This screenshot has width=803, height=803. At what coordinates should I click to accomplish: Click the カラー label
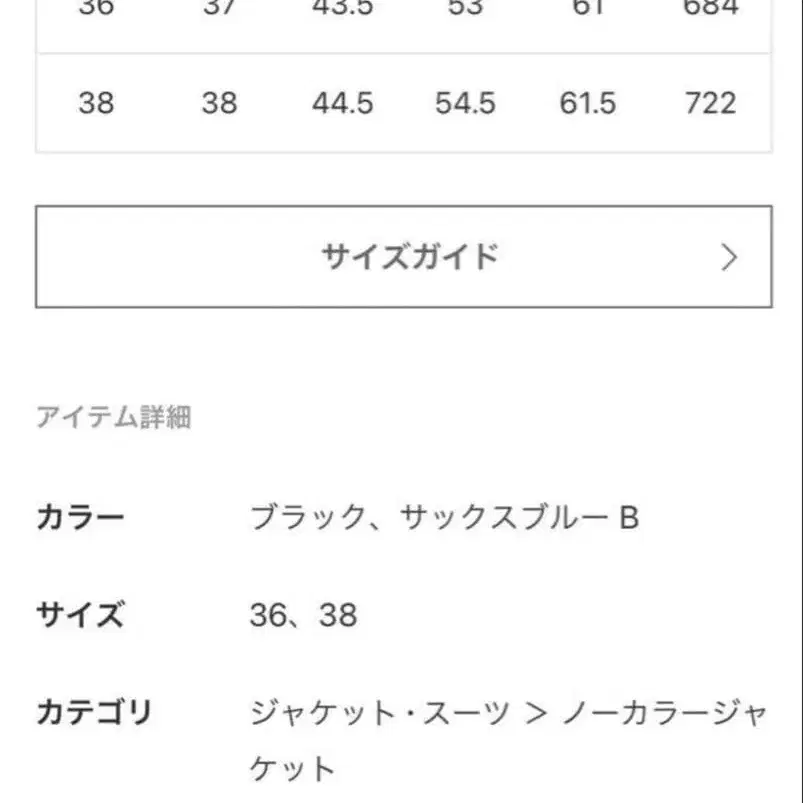pyautogui.click(x=80, y=518)
